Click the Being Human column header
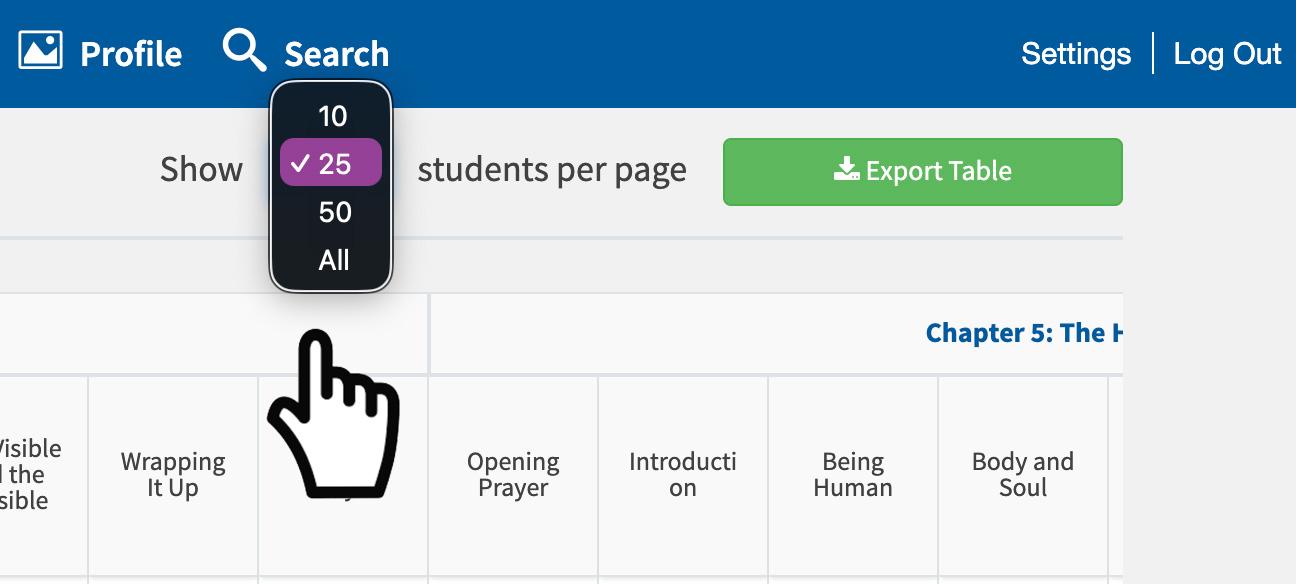The width and height of the screenshot is (1296, 584). pyautogui.click(x=852, y=474)
